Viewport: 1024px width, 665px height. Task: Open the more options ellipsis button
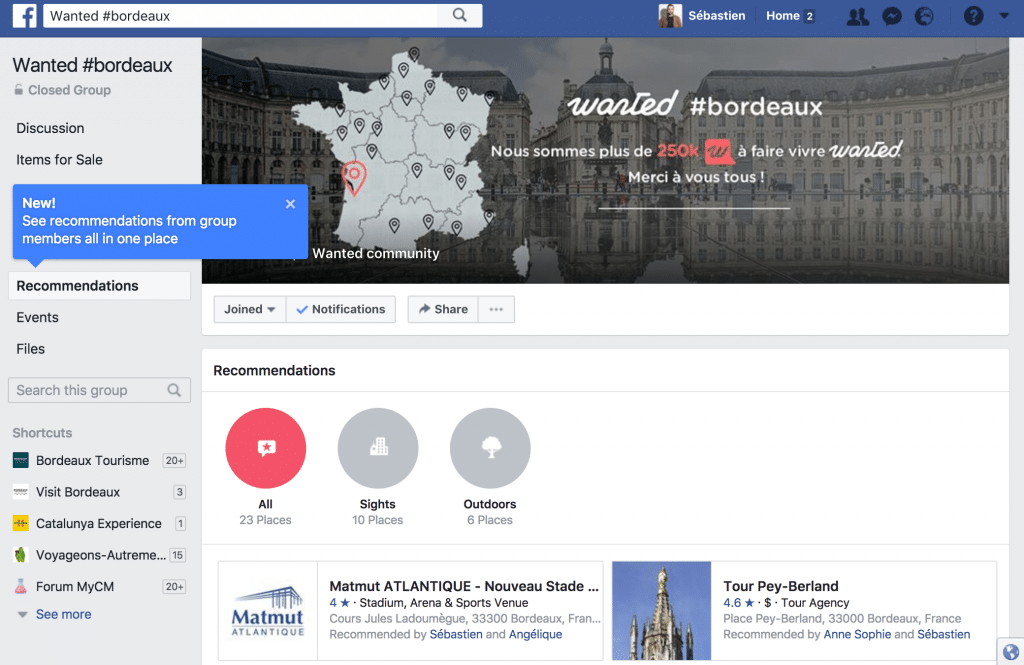(x=496, y=309)
